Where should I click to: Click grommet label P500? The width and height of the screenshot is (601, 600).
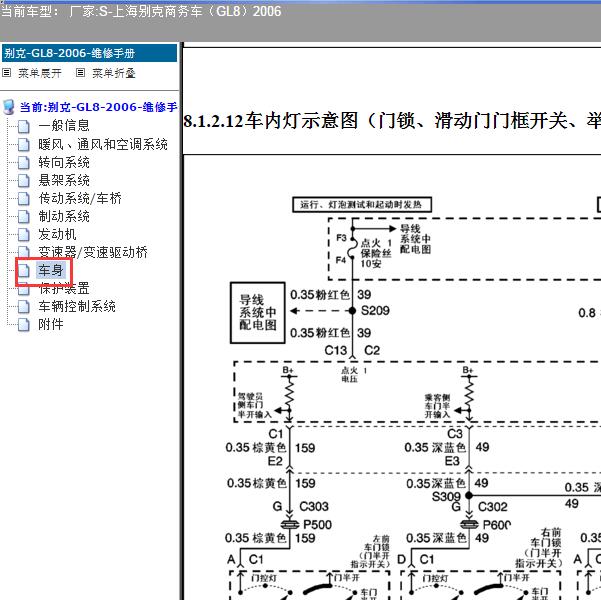point(317,524)
